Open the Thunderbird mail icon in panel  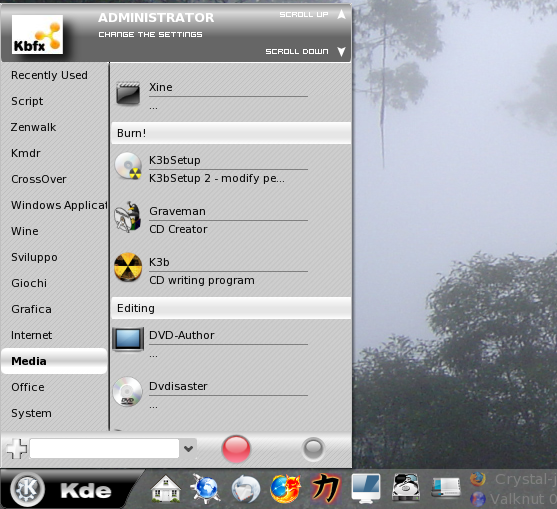point(246,489)
